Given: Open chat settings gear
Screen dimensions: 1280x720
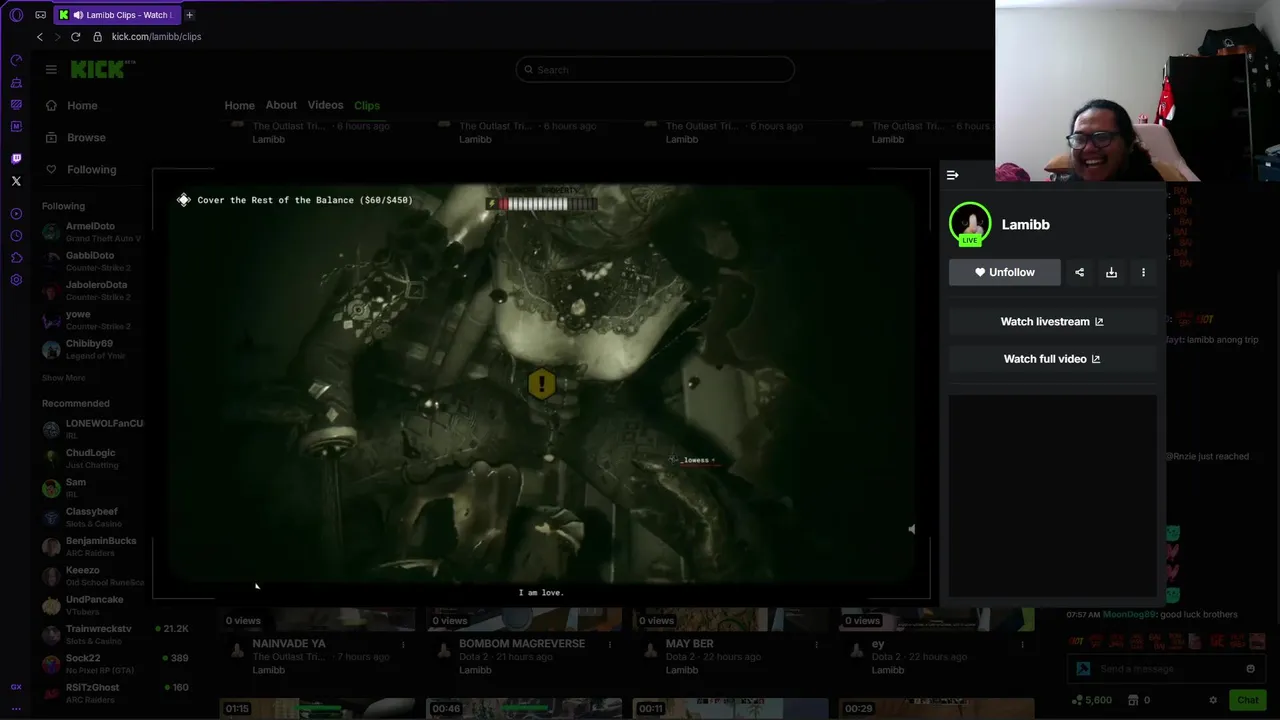Looking at the screenshot, I should click(x=1213, y=700).
